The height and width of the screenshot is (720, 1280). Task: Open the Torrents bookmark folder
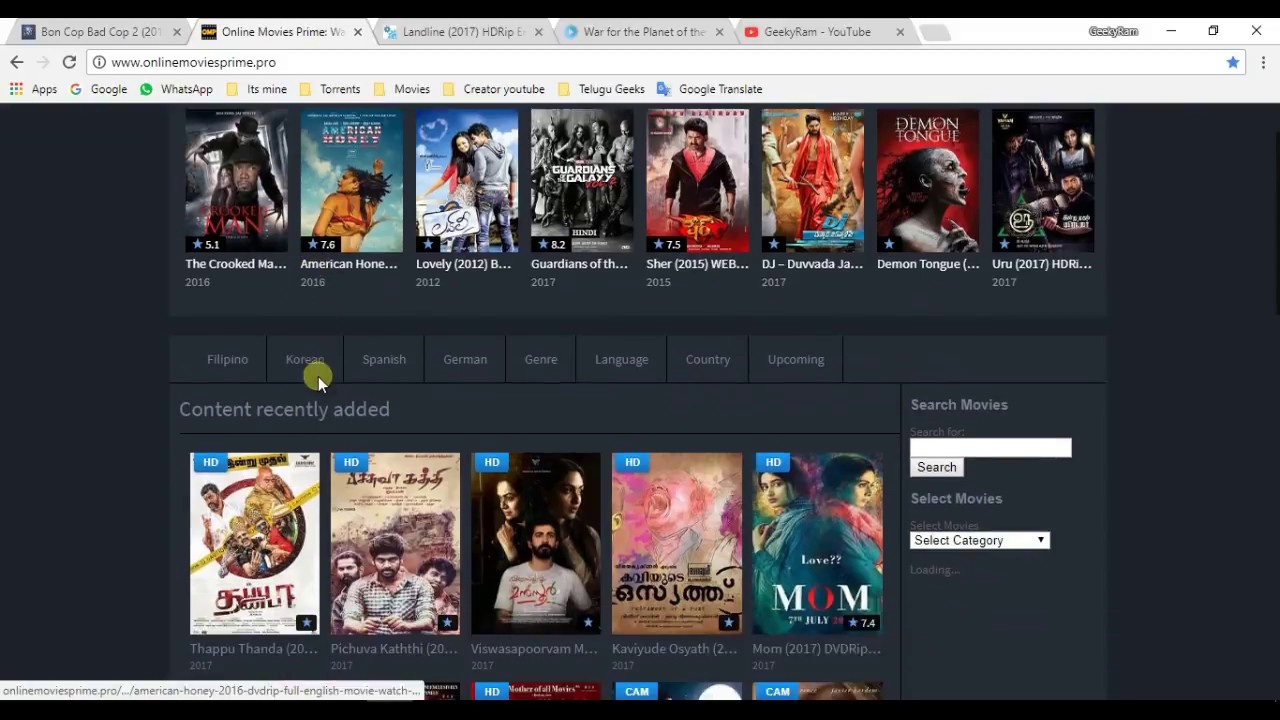(329, 89)
